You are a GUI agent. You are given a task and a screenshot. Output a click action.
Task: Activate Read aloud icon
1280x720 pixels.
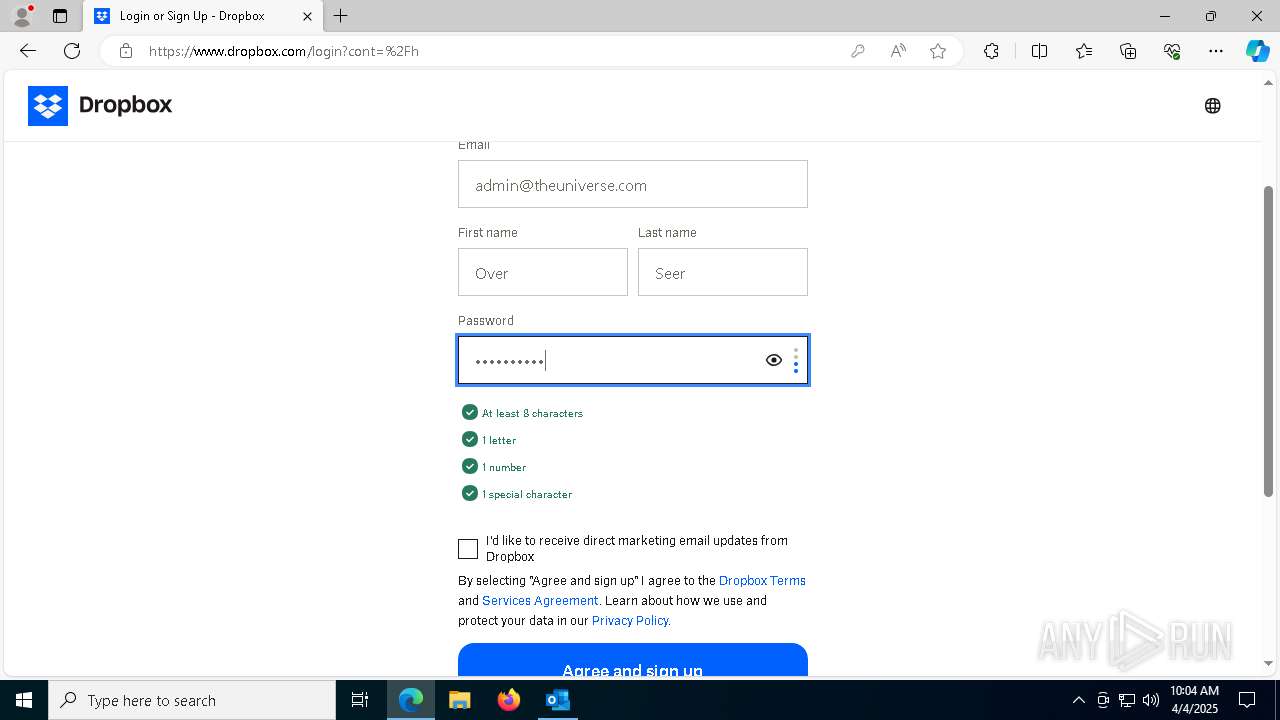pyautogui.click(x=898, y=51)
